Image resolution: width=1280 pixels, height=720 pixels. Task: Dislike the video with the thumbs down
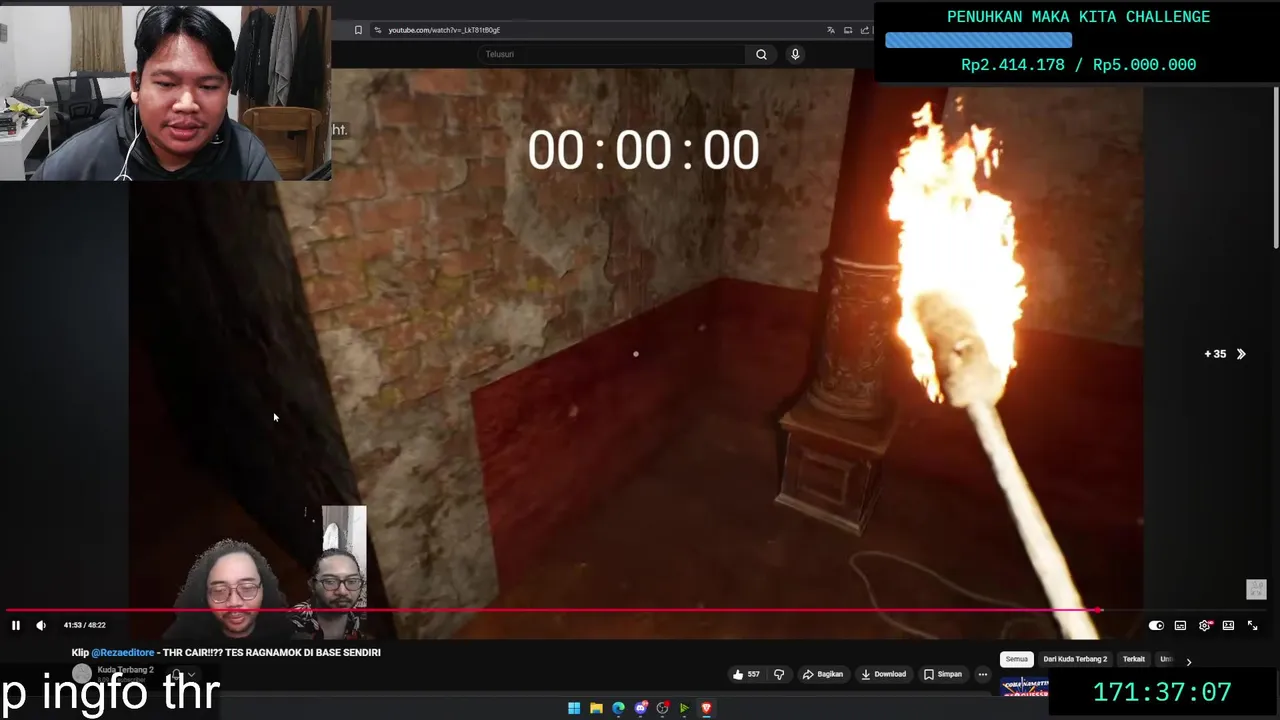(x=779, y=674)
